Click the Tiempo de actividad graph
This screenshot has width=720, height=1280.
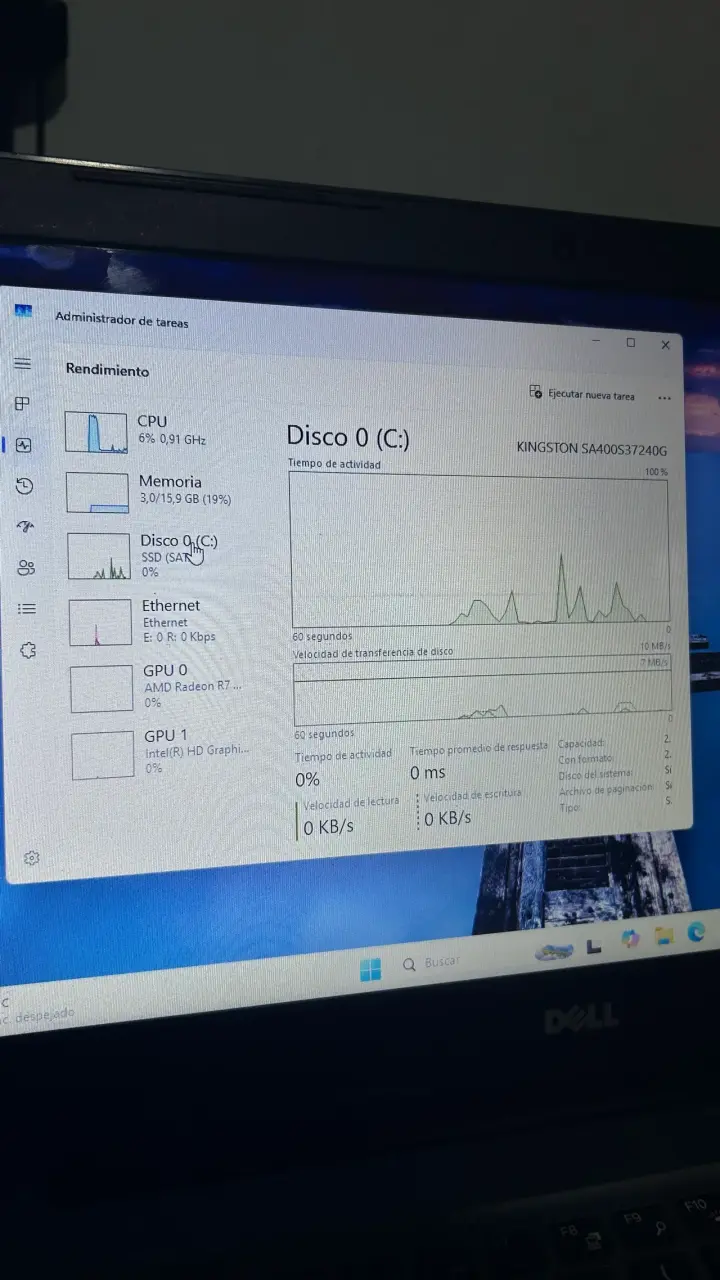[480, 549]
